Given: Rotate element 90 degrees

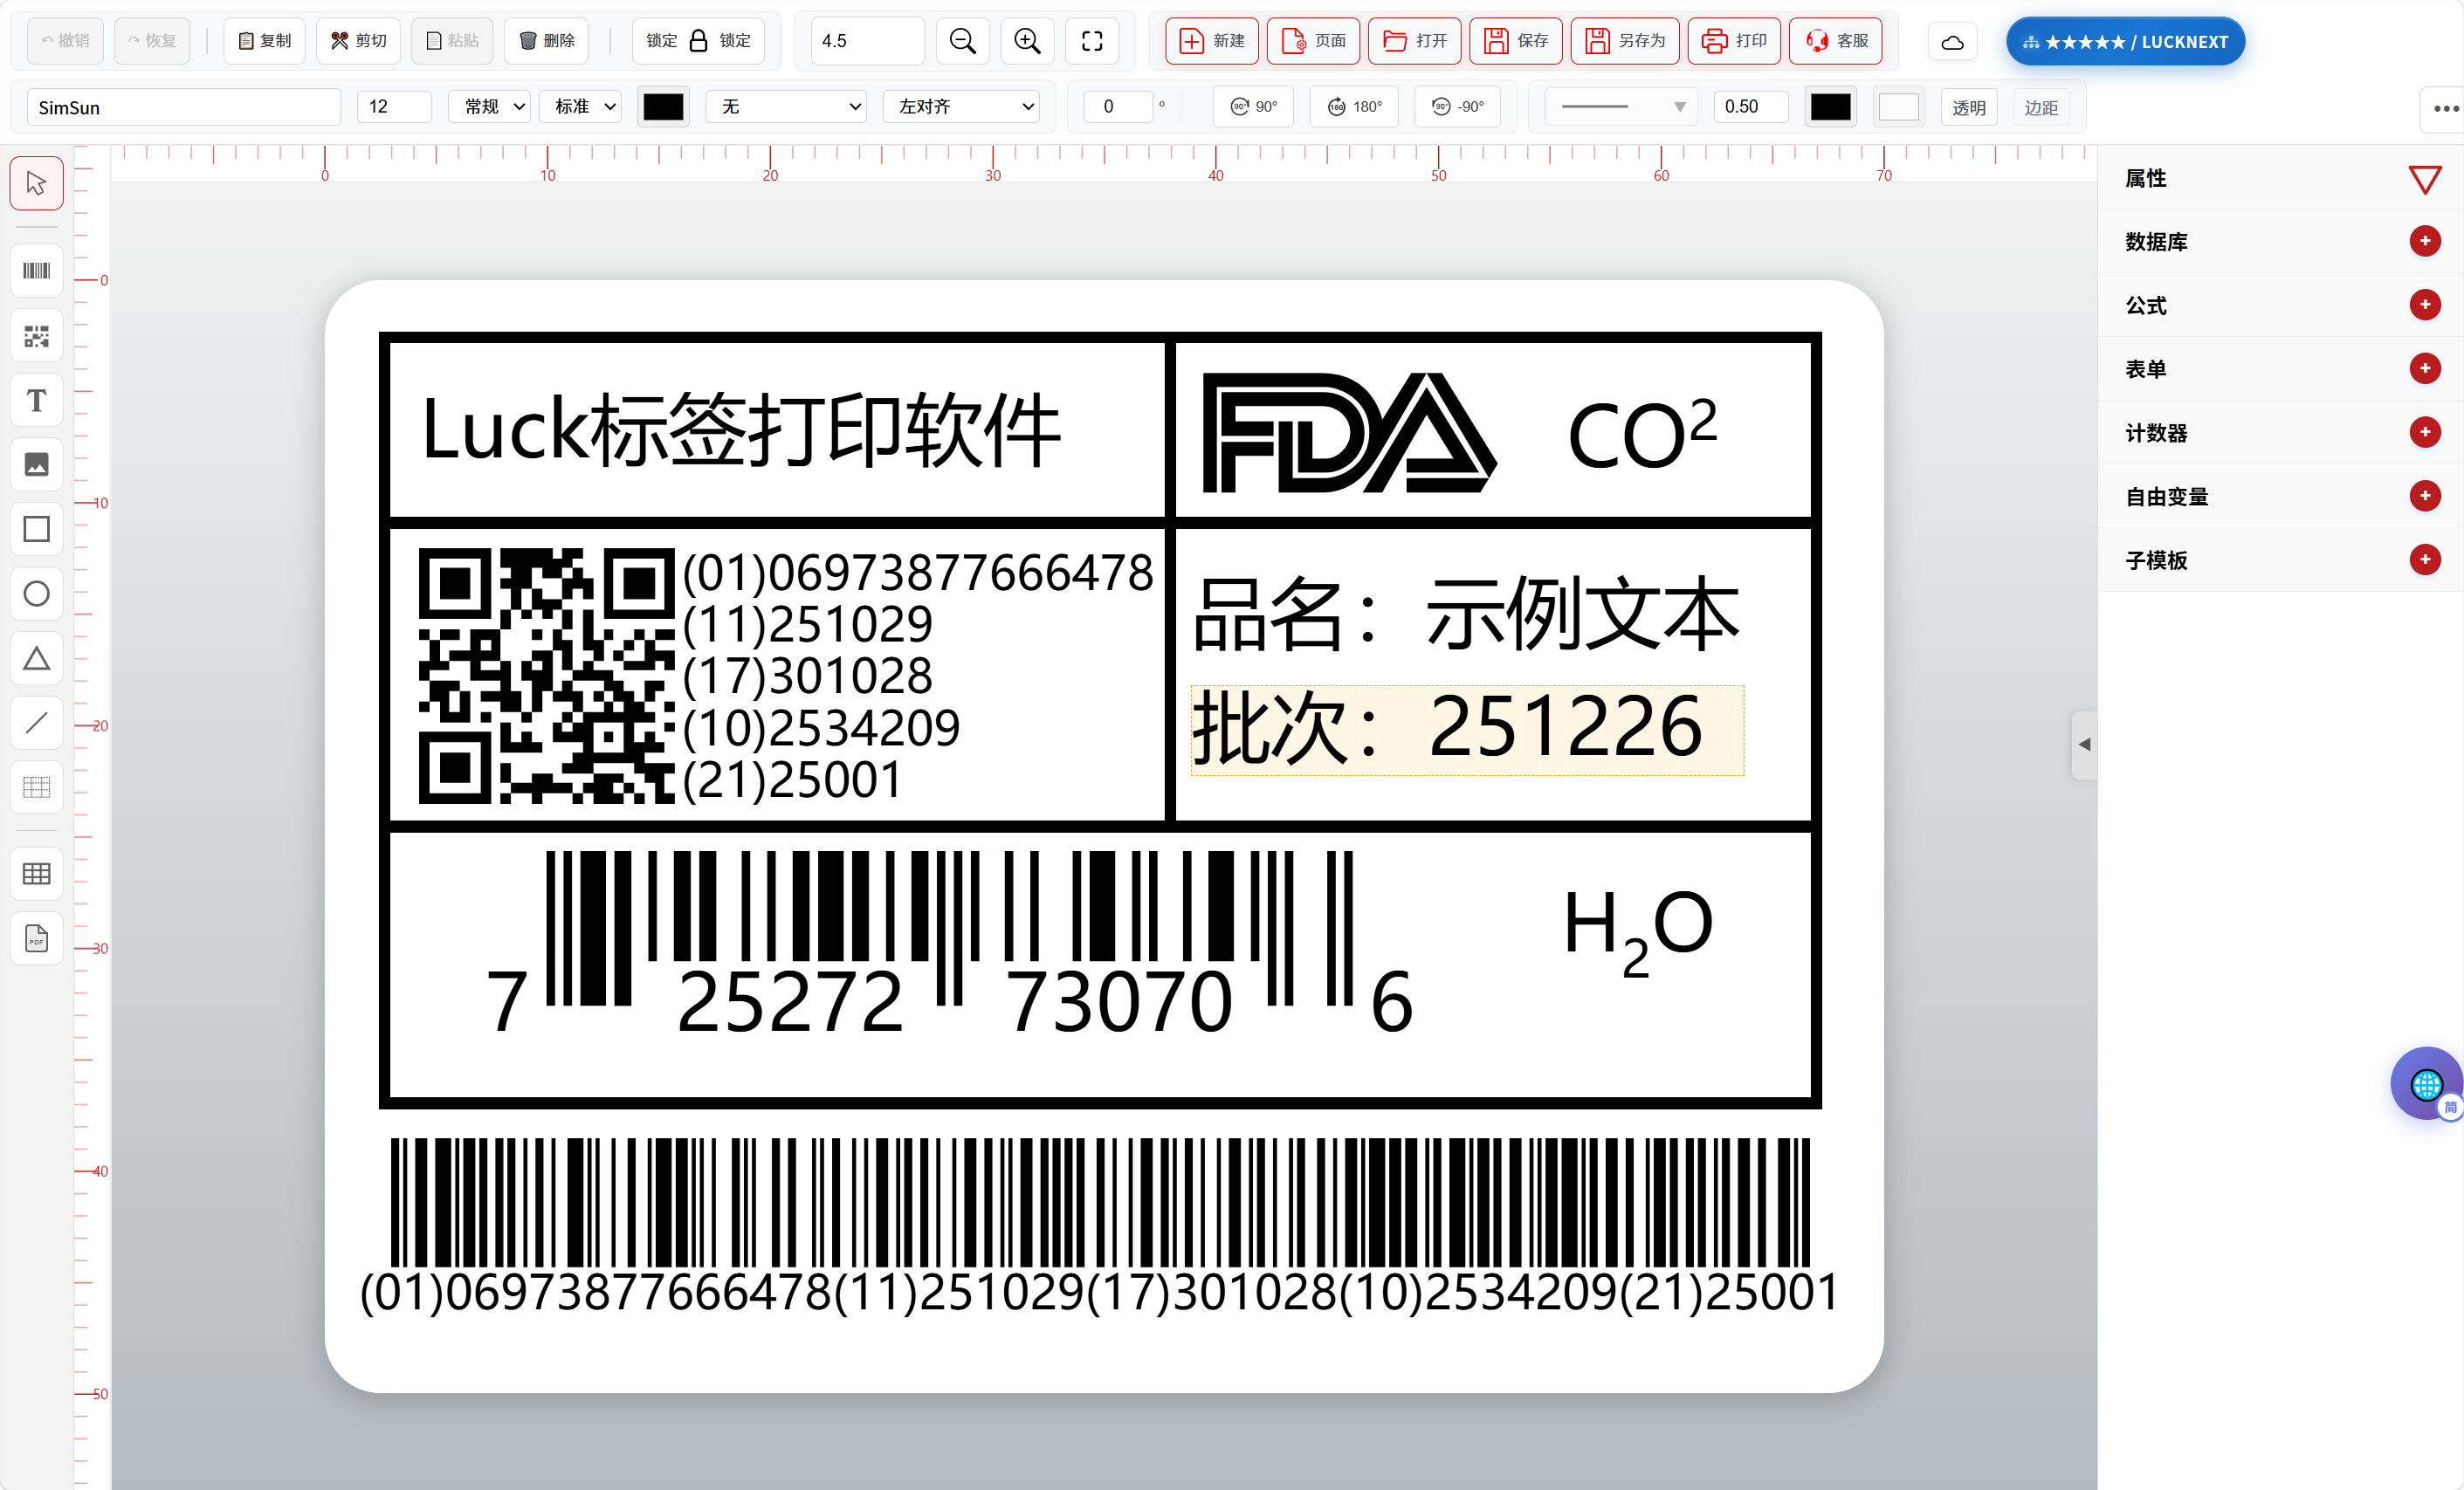Looking at the screenshot, I should [x=1253, y=107].
